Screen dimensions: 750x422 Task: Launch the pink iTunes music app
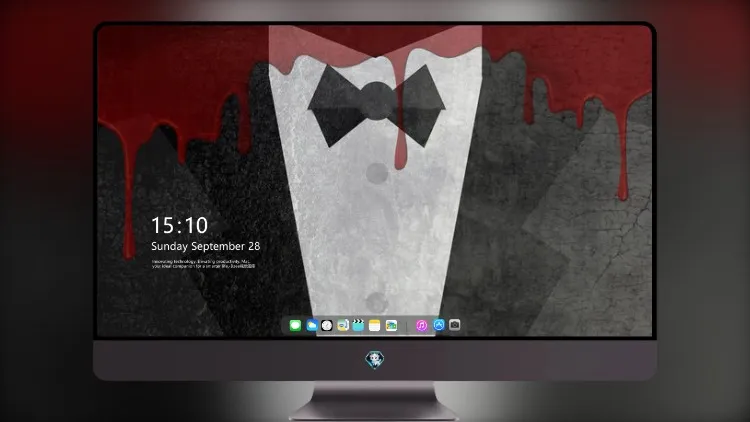pyautogui.click(x=421, y=325)
